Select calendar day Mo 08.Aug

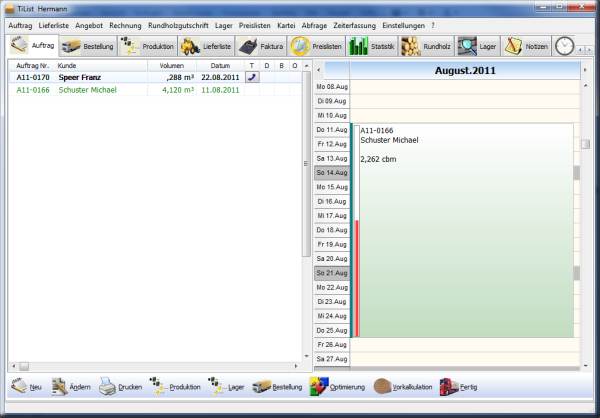[x=332, y=87]
